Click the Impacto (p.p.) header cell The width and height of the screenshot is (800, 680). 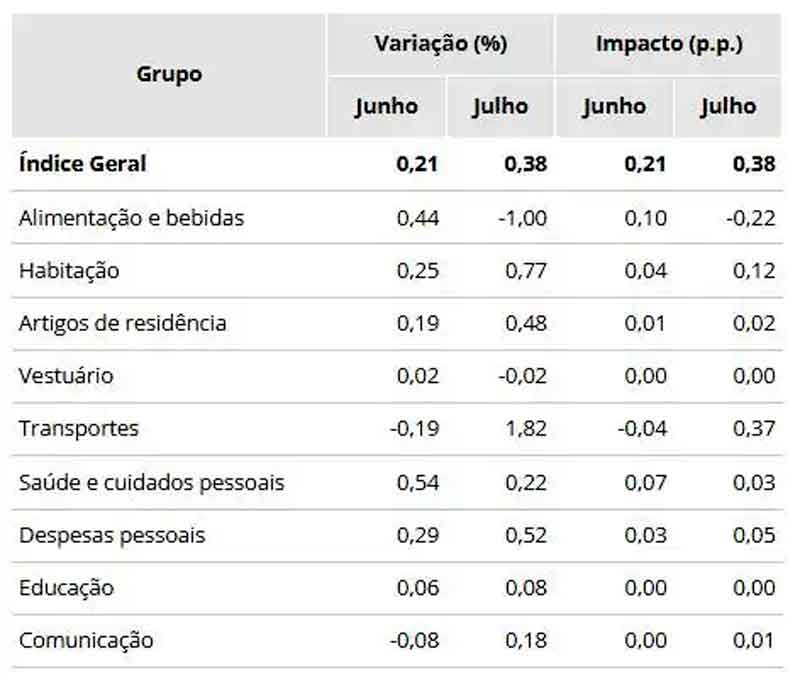click(x=669, y=44)
